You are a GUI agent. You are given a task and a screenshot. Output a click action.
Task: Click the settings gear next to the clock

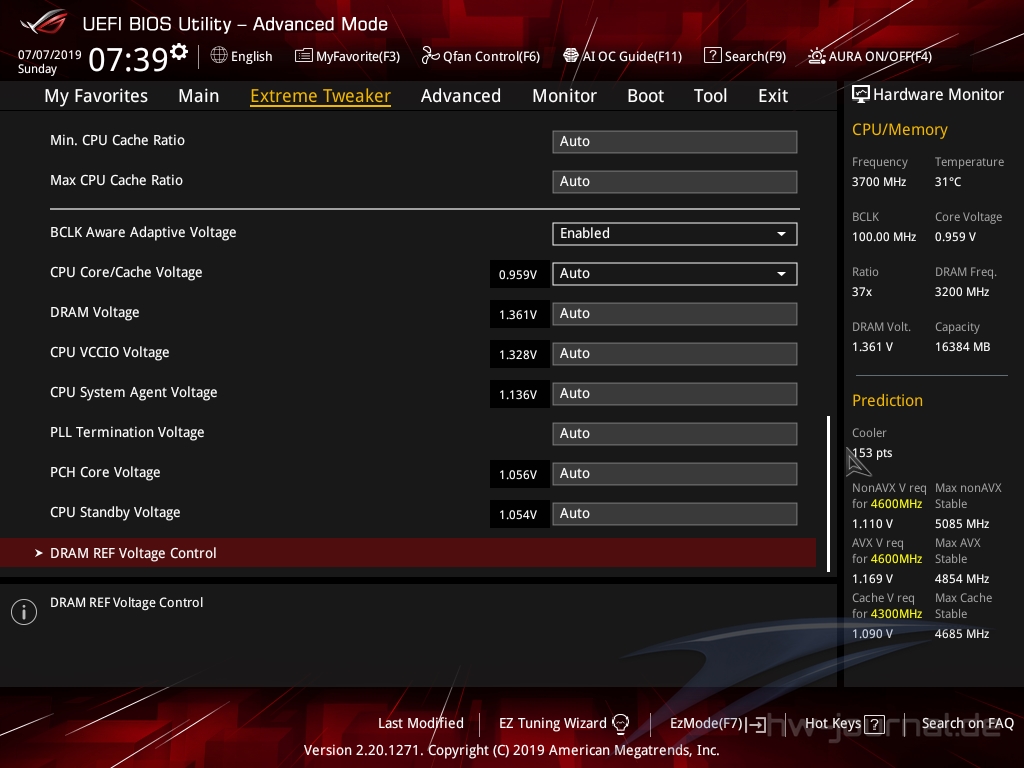pos(180,51)
